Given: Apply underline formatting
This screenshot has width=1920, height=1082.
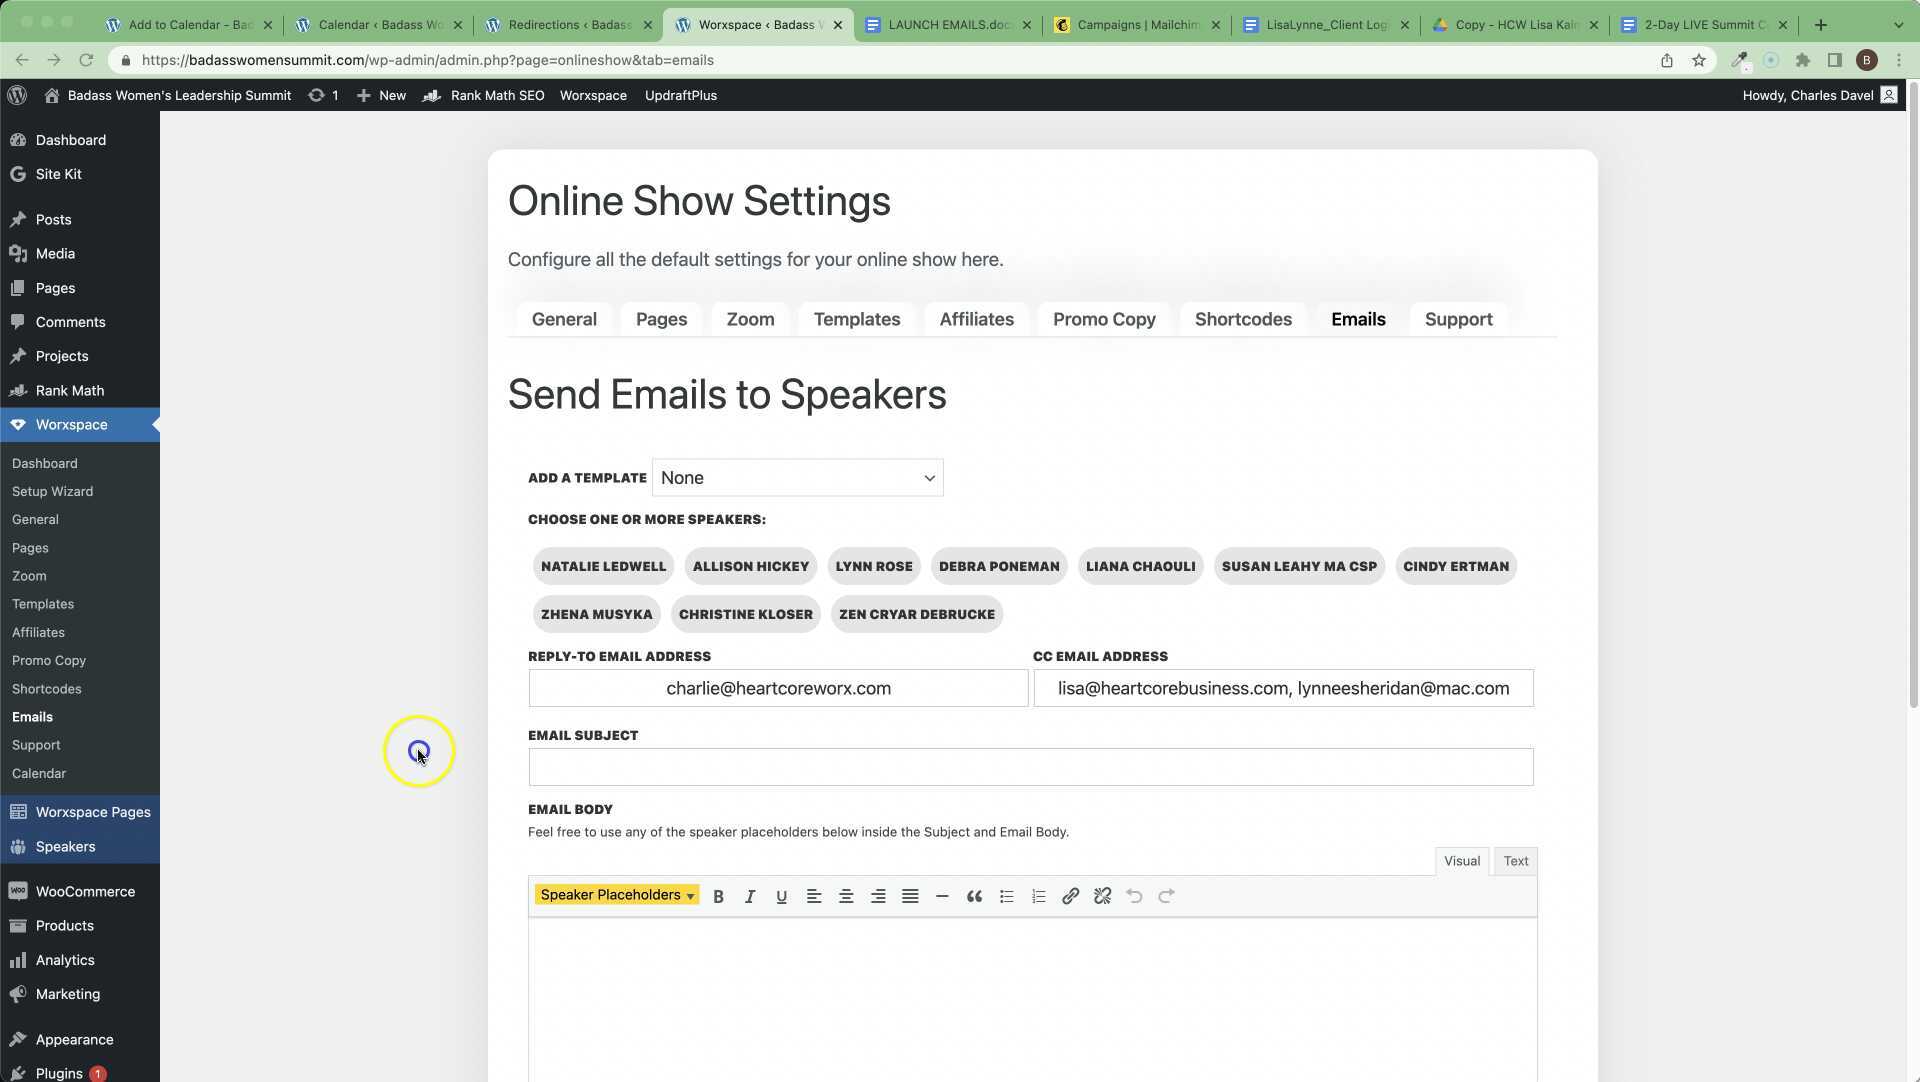Looking at the screenshot, I should click(x=781, y=896).
